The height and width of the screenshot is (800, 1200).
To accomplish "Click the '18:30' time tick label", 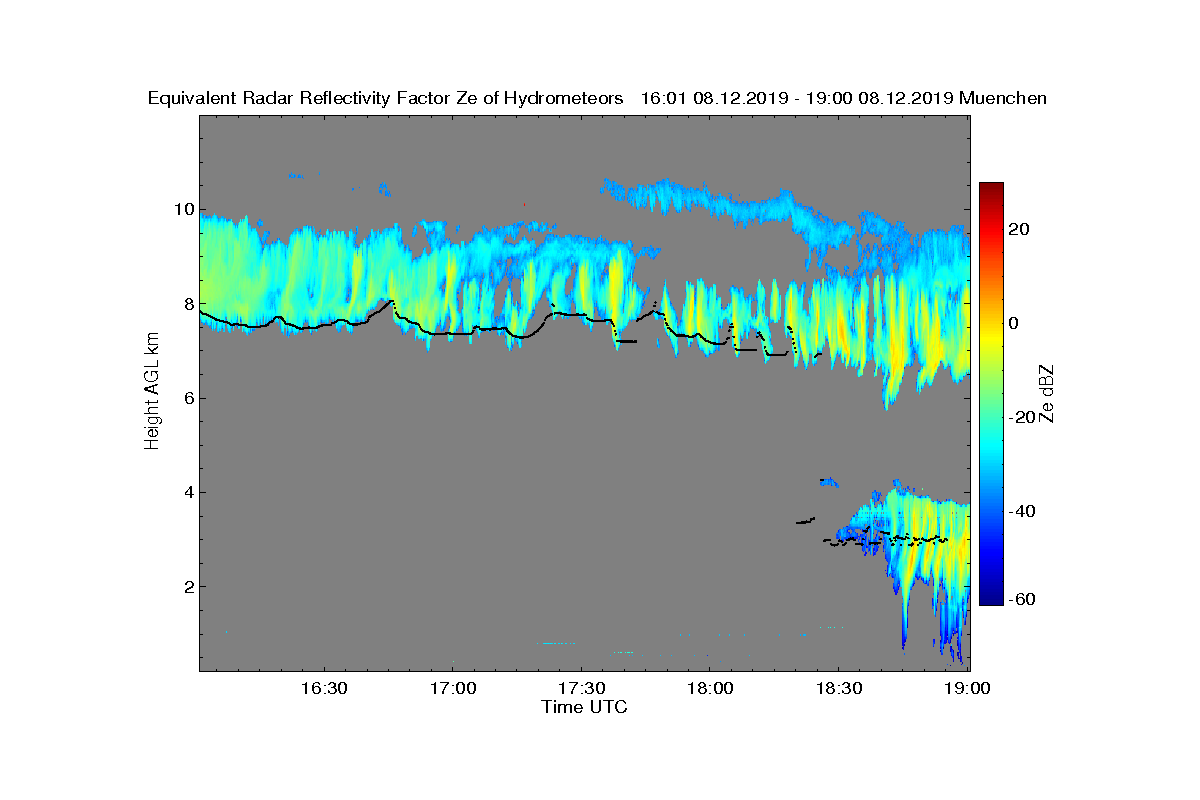I will (x=838, y=689).
